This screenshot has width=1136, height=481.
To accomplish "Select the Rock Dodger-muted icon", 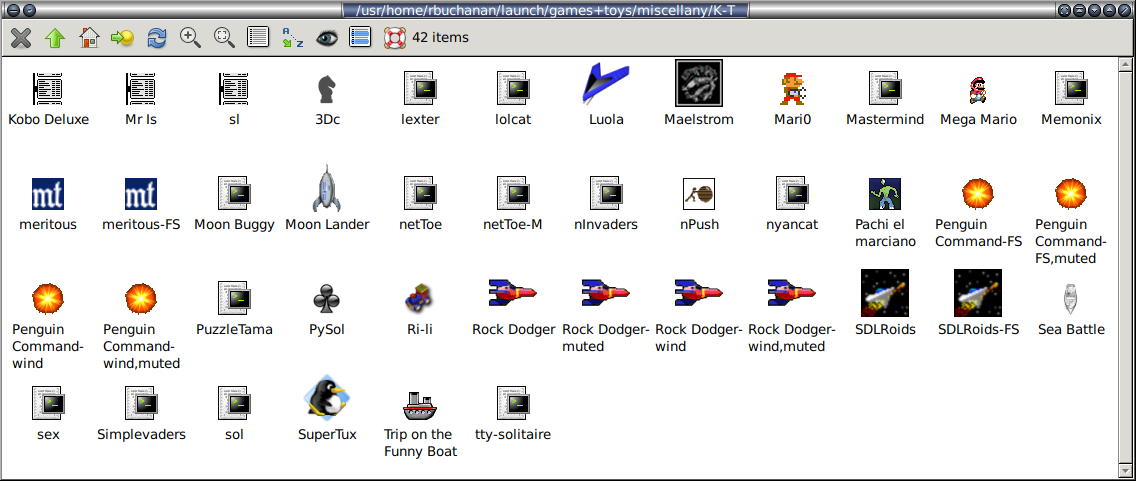I will [x=606, y=291].
